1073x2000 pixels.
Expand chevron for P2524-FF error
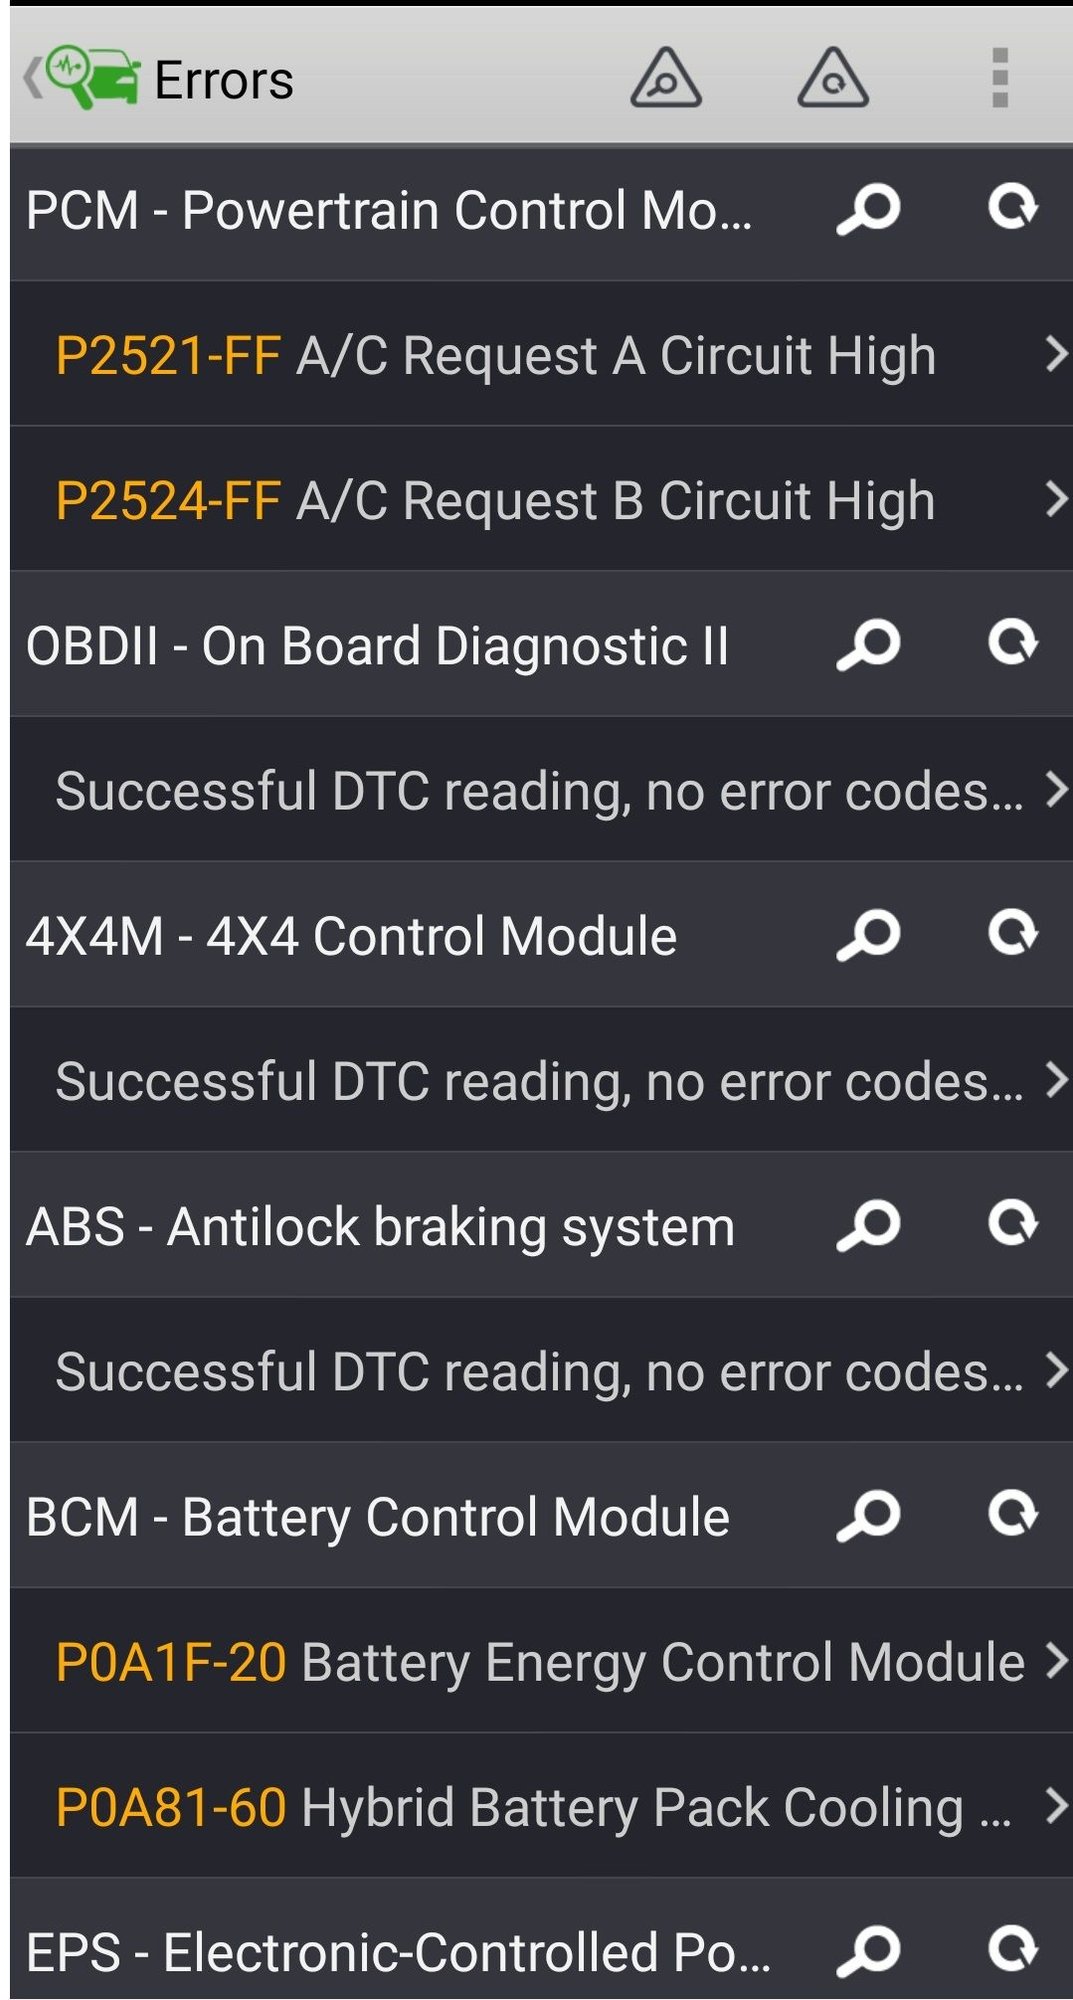tap(1055, 499)
